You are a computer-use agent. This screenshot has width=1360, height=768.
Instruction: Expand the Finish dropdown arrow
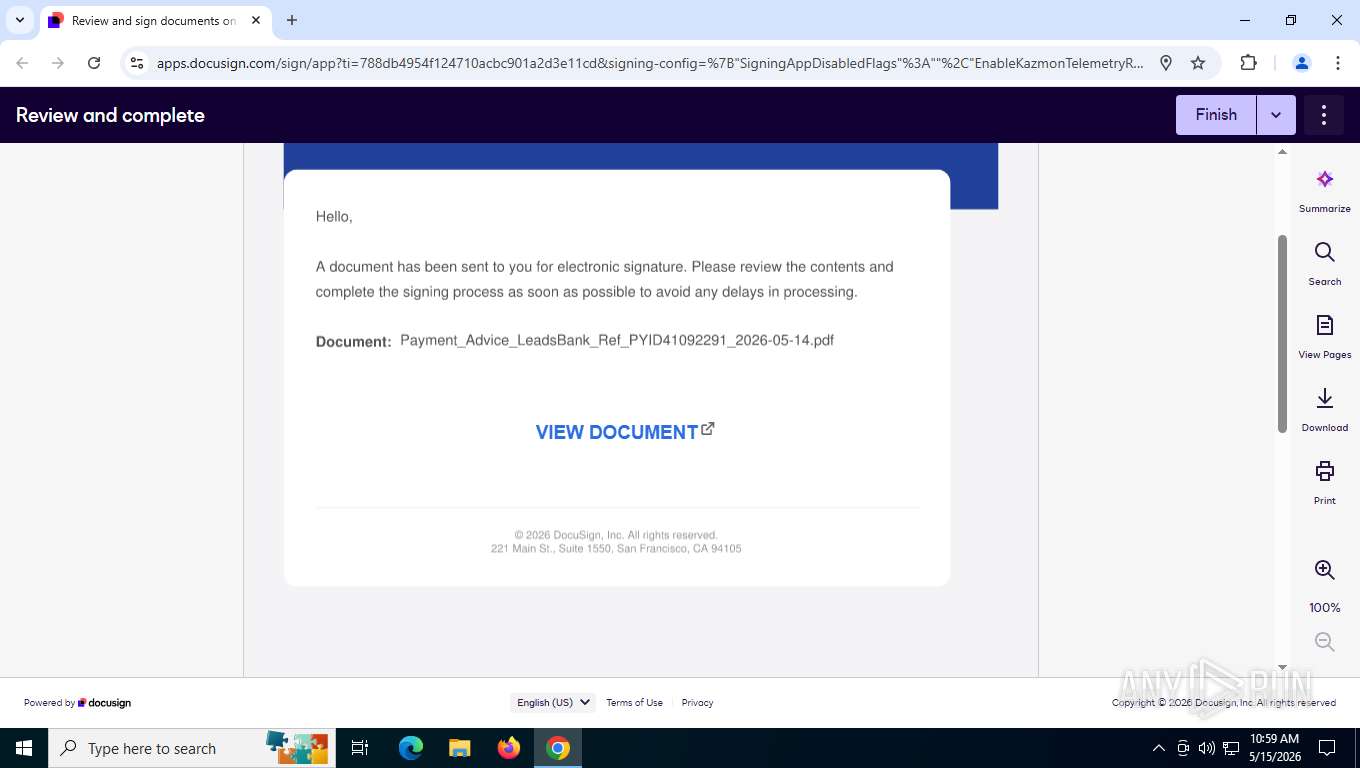coord(1276,115)
